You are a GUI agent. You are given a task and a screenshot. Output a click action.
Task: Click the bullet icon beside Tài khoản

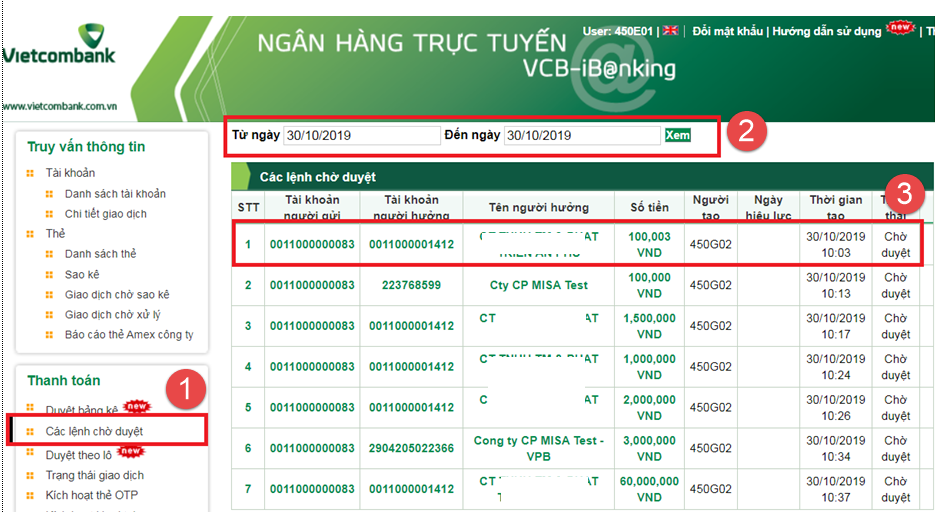[30, 173]
